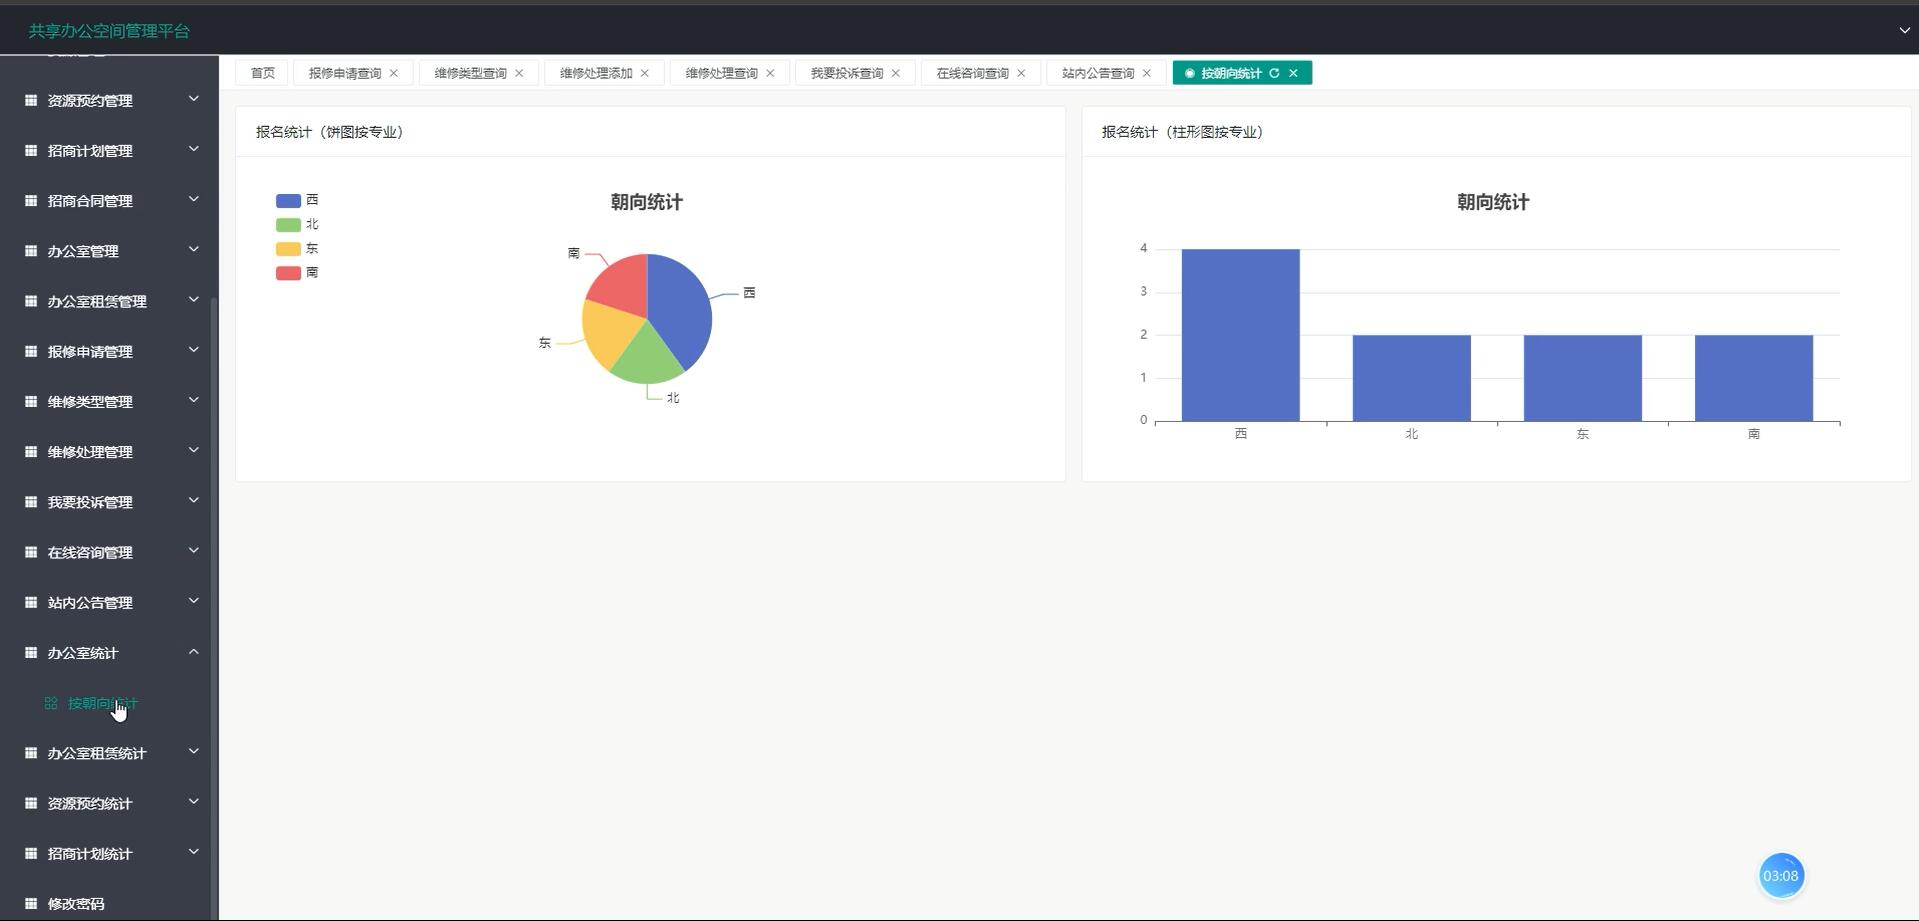
Task: Click the yellow 东 legend color swatch
Action: click(x=288, y=249)
